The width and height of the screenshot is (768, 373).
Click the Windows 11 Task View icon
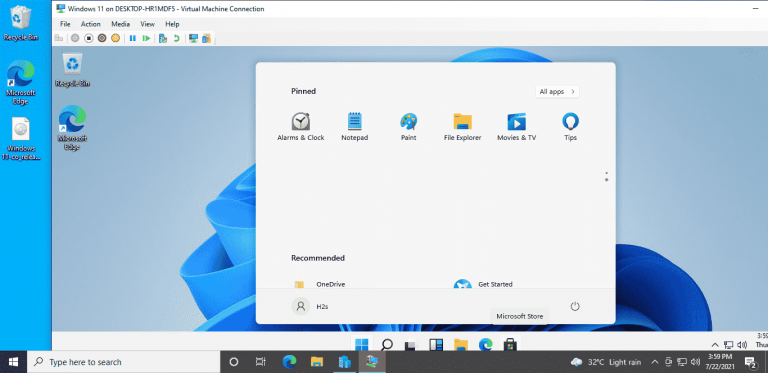point(410,345)
